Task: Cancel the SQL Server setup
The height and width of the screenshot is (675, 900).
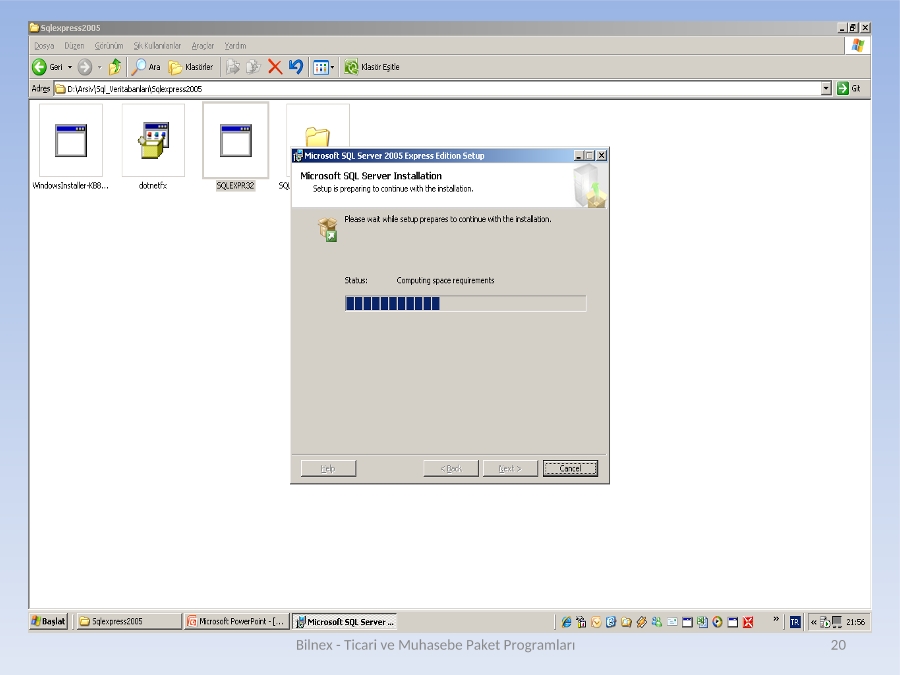Action: (571, 468)
